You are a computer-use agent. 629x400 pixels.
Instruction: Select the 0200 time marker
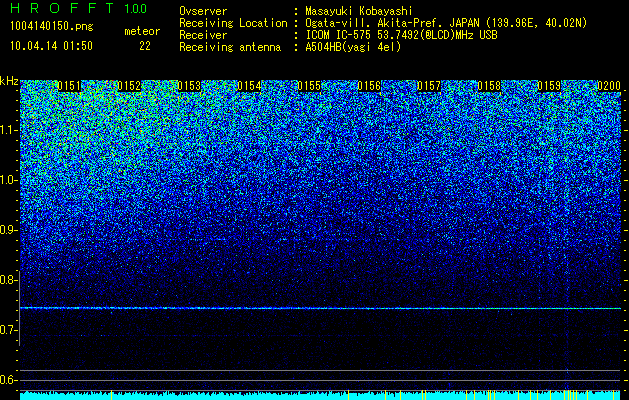coord(609,86)
